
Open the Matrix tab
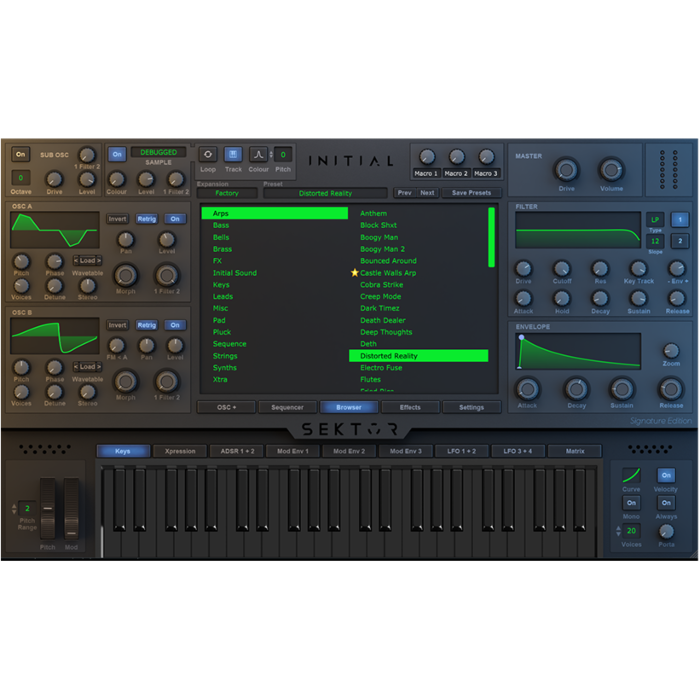click(575, 451)
